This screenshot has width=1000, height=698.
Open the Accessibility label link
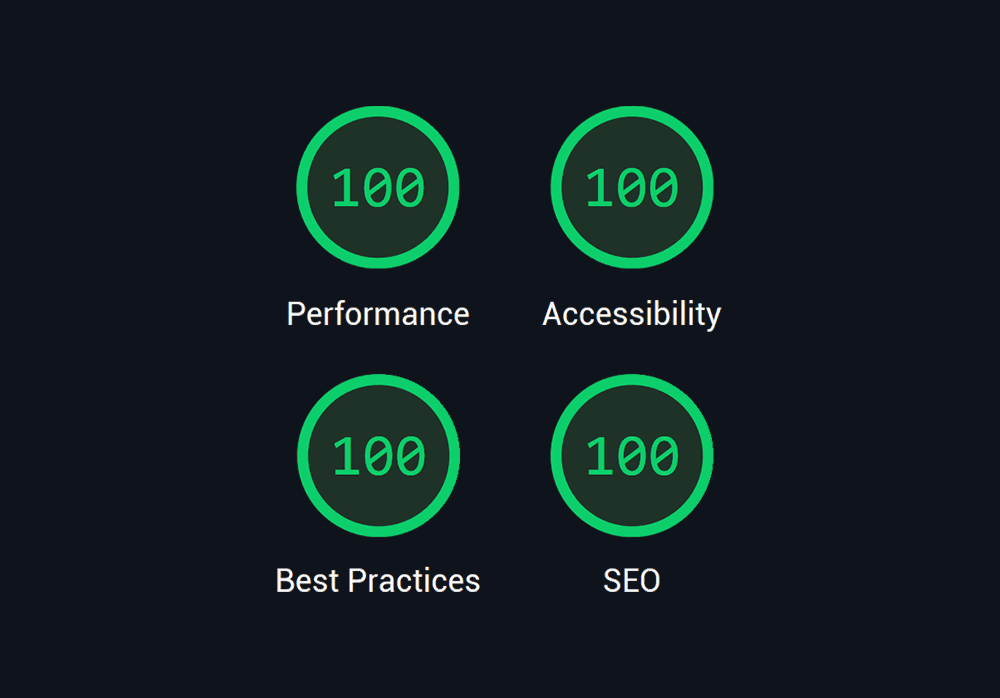tap(631, 315)
